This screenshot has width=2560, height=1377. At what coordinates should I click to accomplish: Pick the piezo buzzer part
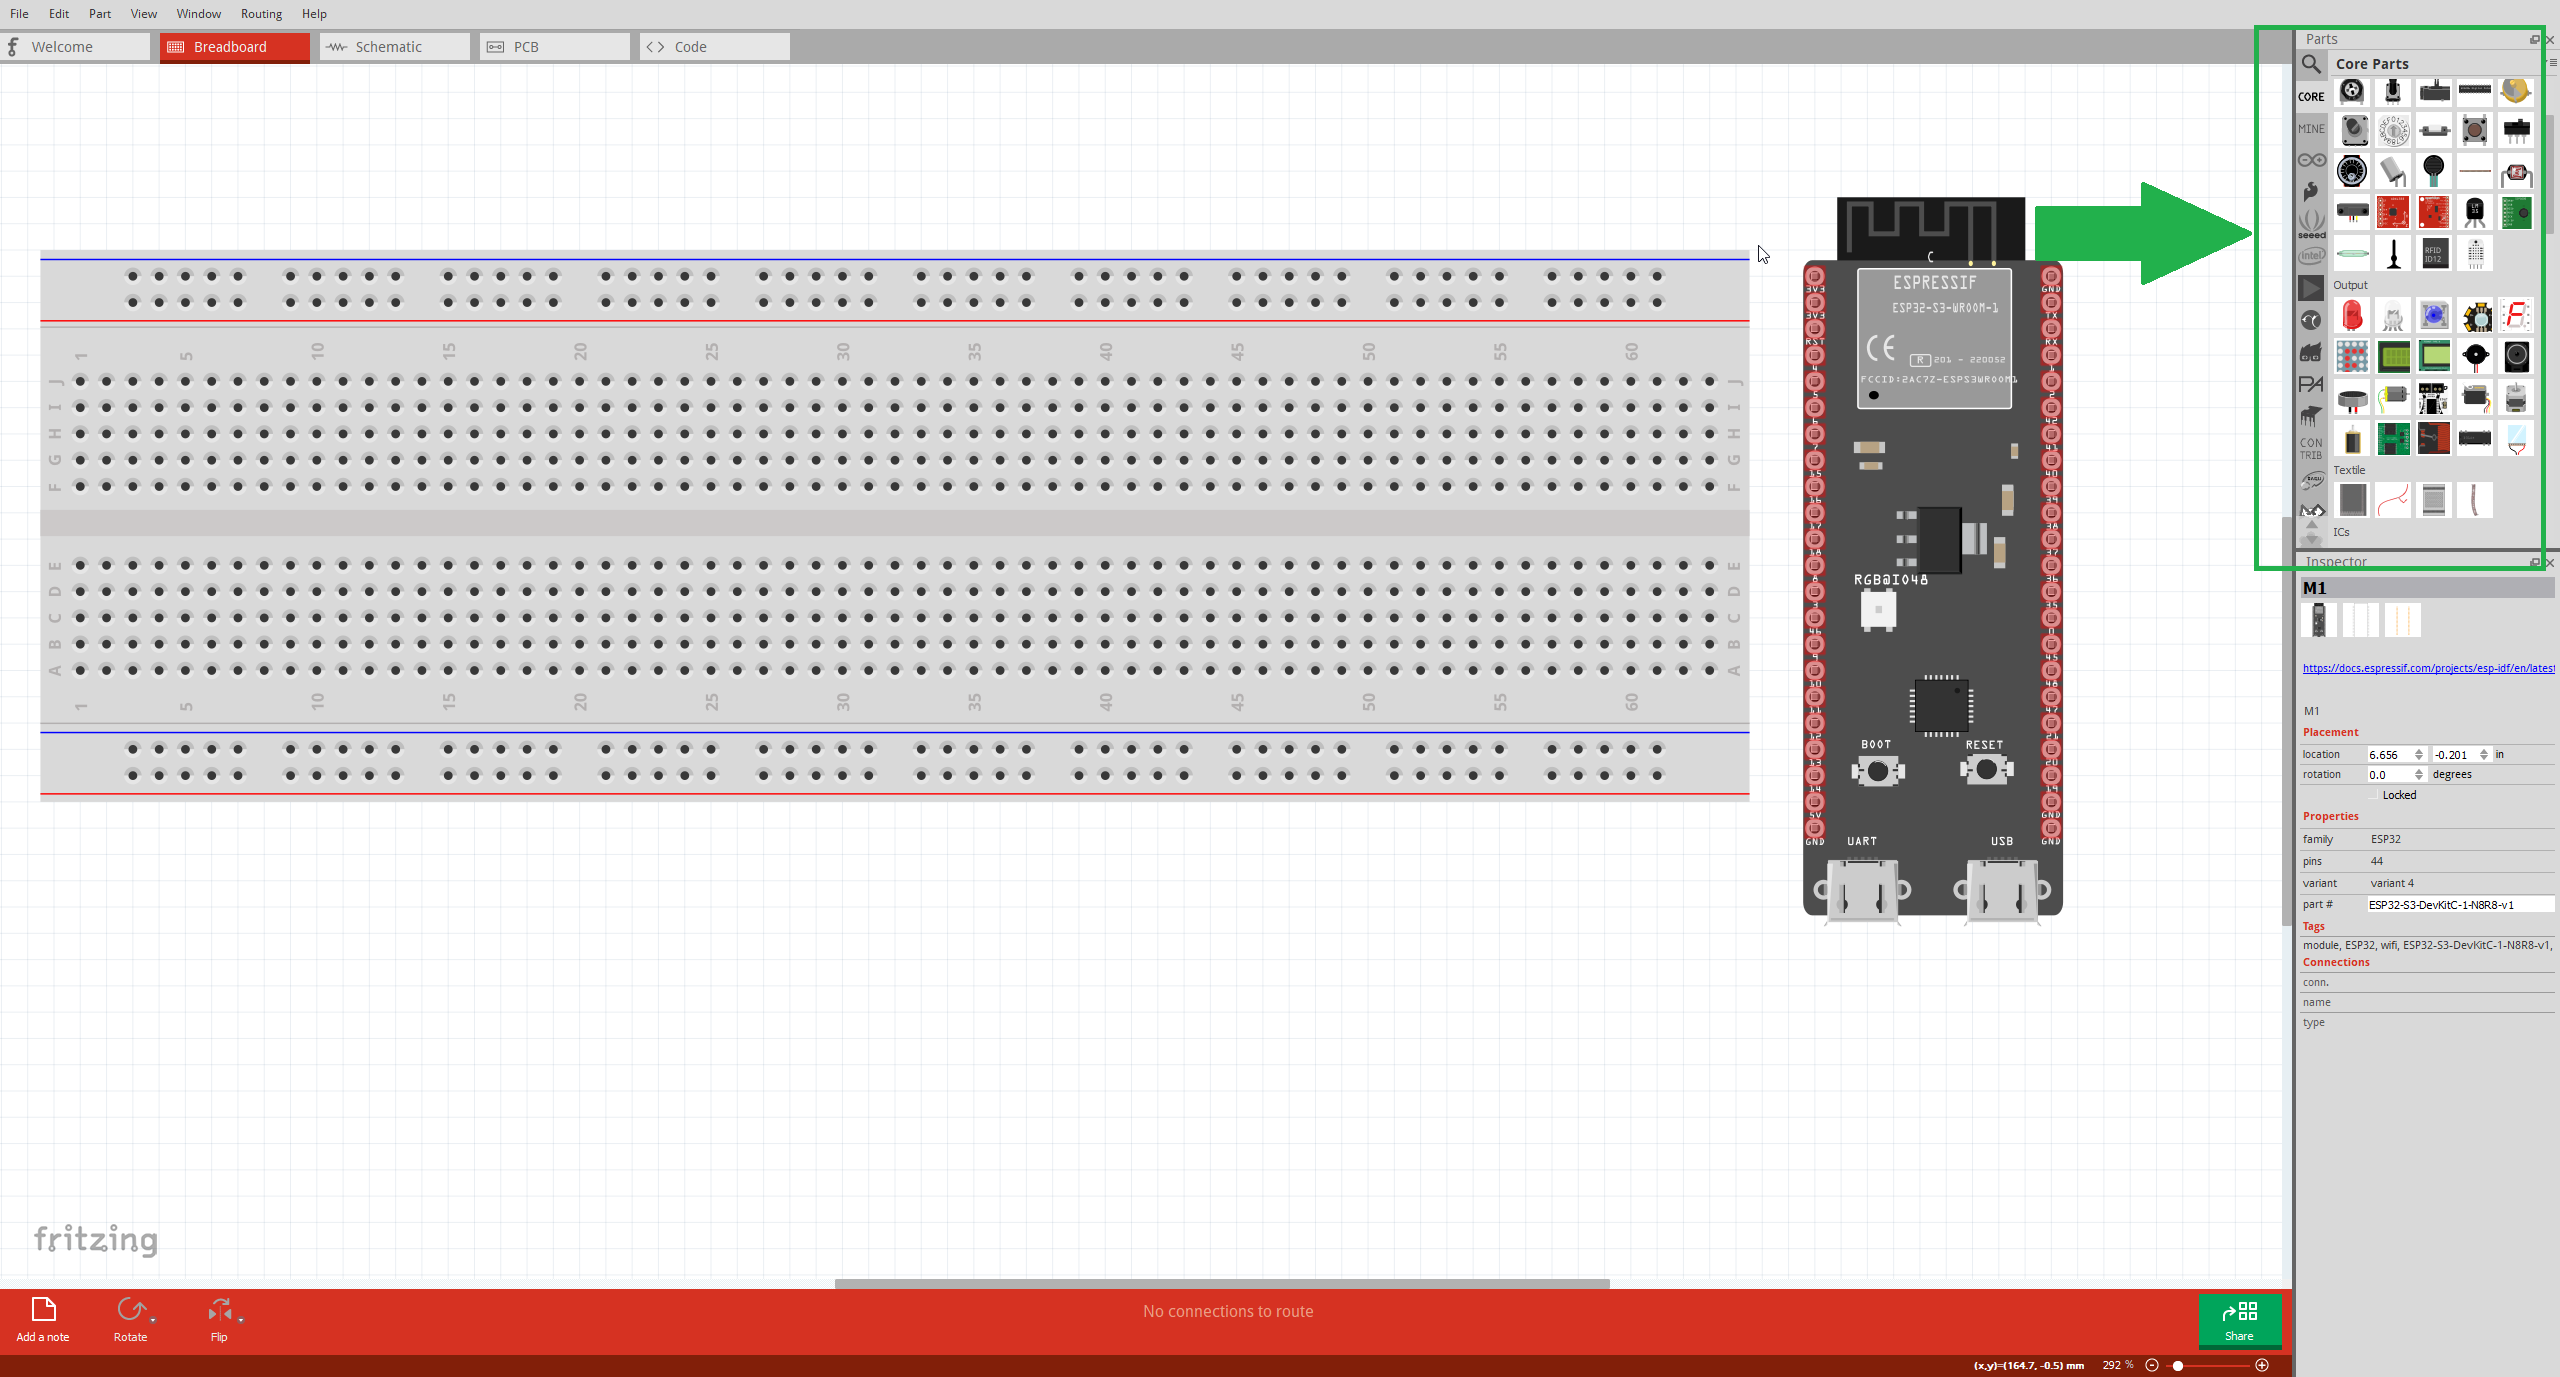click(2475, 356)
